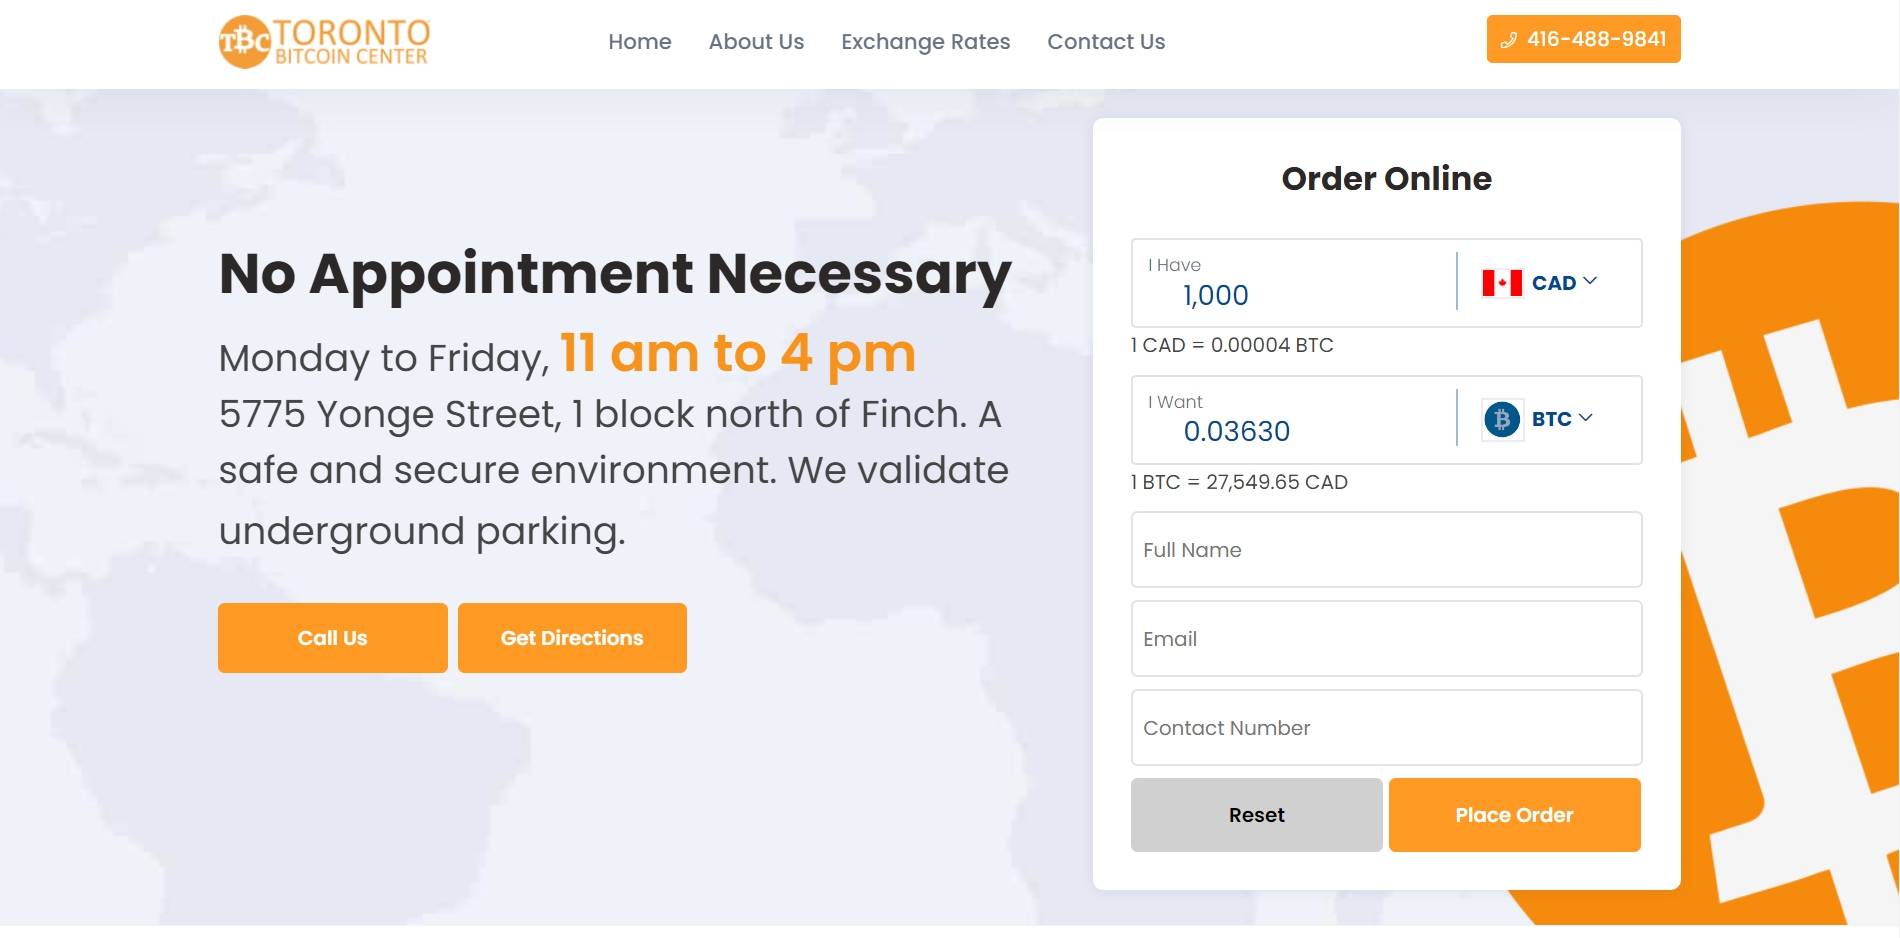Click the Bitcoin coin icon beside BTC

point(1502,420)
